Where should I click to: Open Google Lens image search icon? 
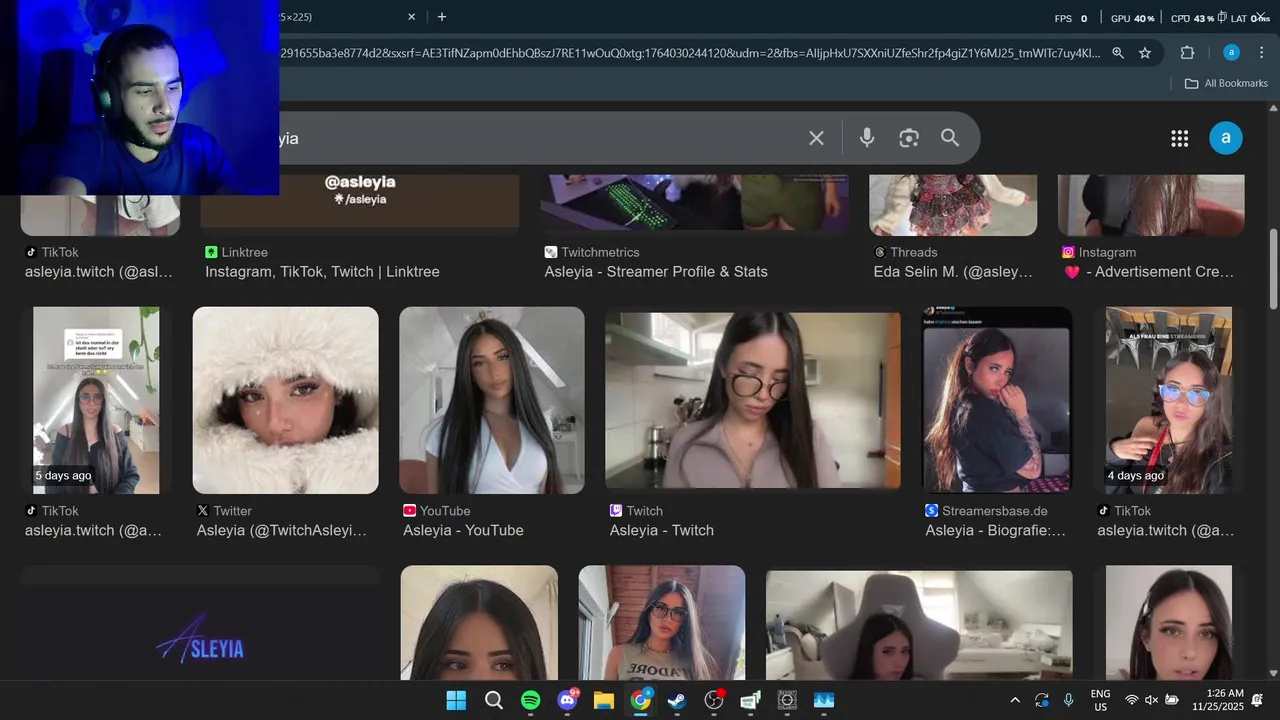click(x=908, y=138)
